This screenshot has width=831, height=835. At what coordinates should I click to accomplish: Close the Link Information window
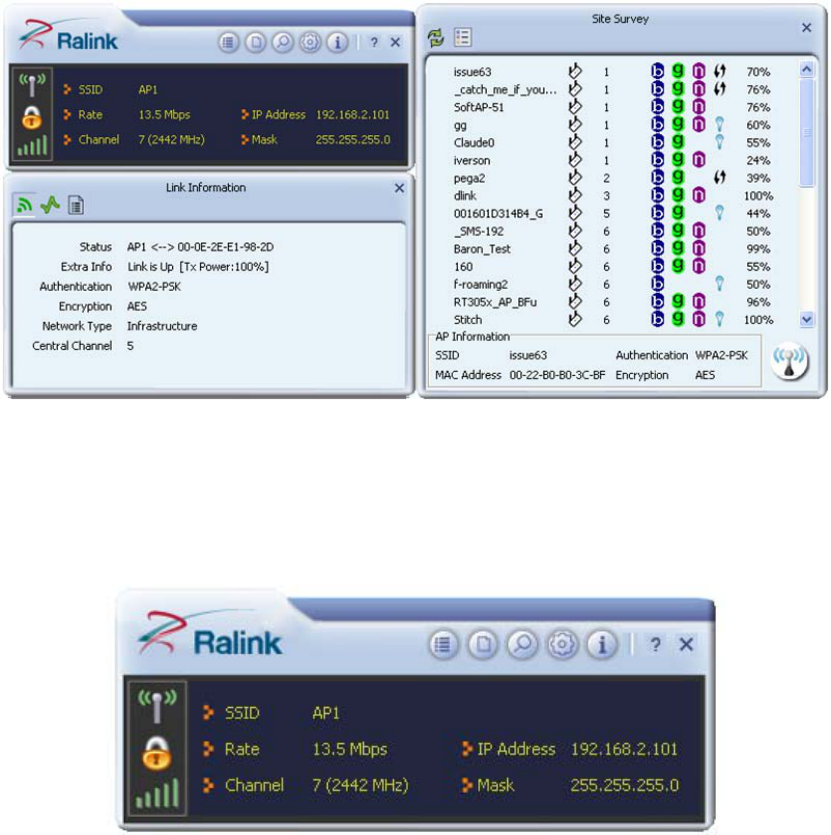click(399, 188)
